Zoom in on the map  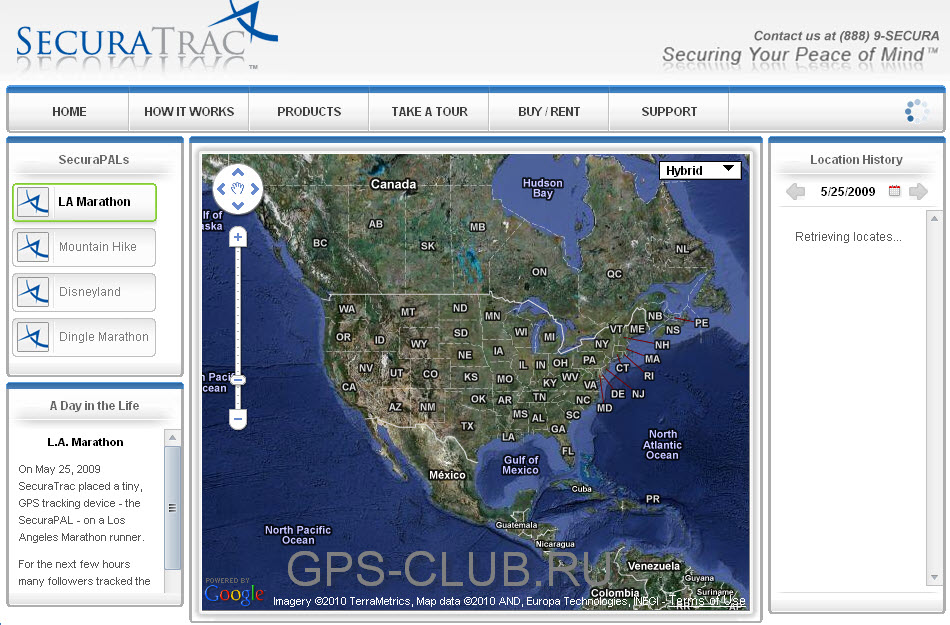click(x=238, y=237)
